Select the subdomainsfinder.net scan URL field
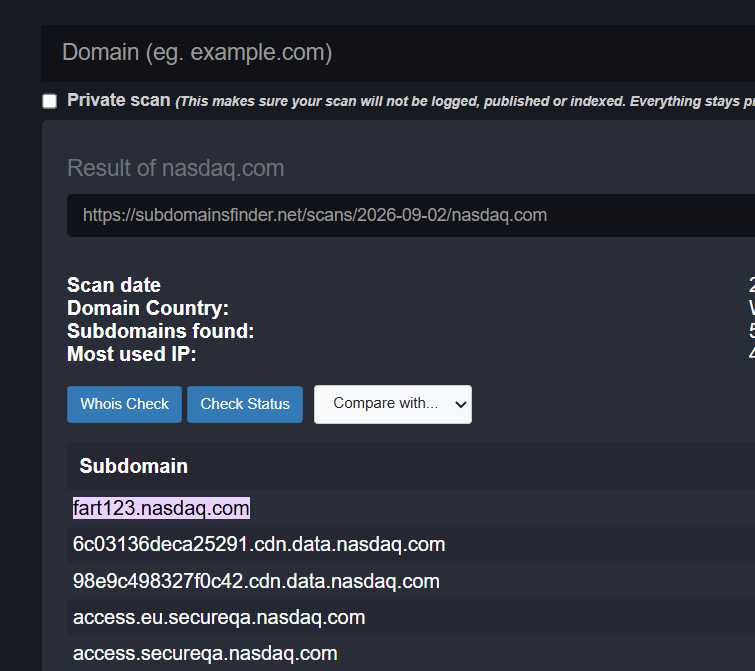 pyautogui.click(x=411, y=215)
